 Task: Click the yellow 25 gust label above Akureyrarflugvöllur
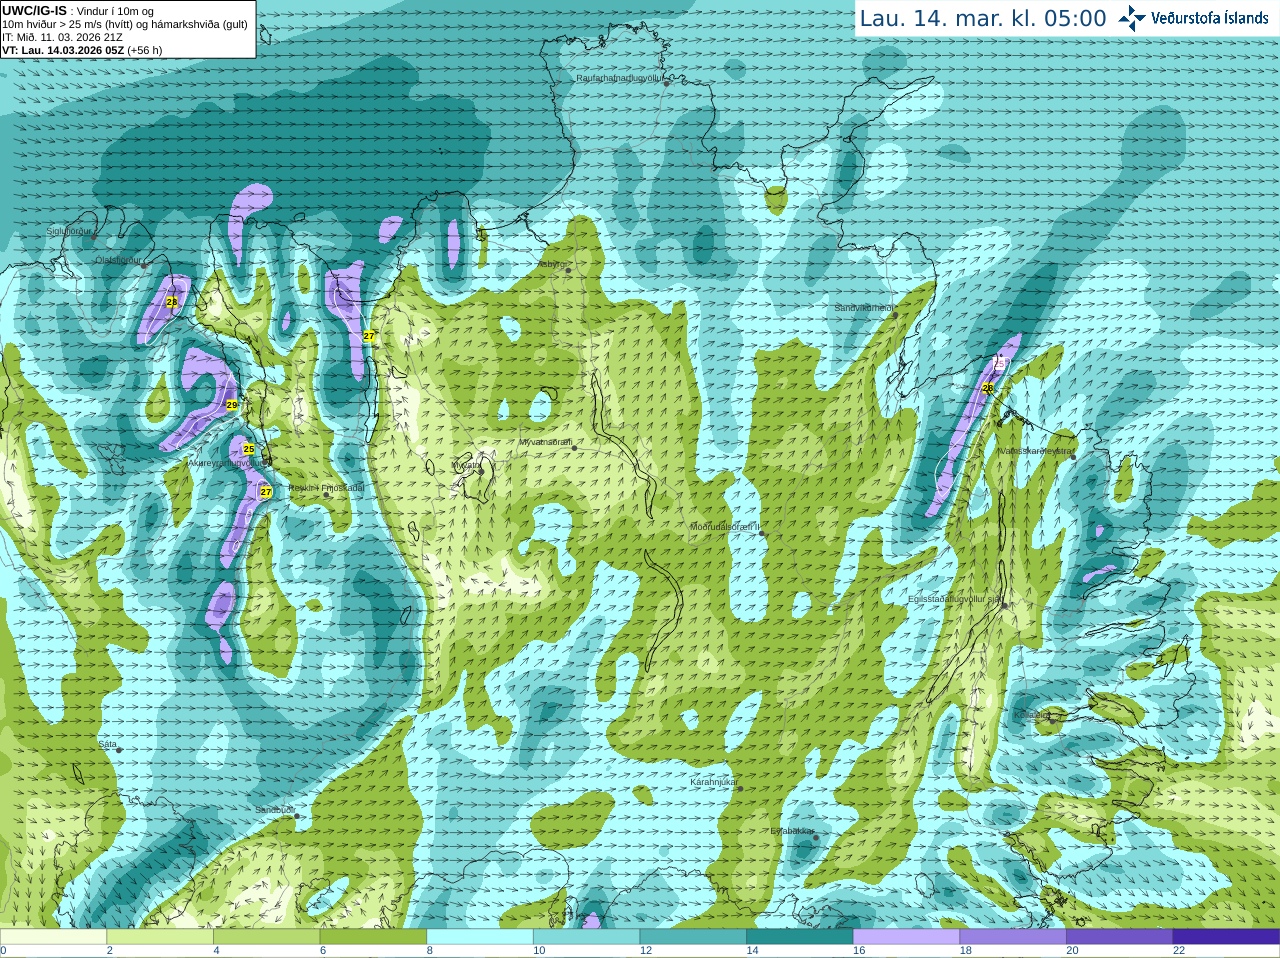click(x=249, y=450)
